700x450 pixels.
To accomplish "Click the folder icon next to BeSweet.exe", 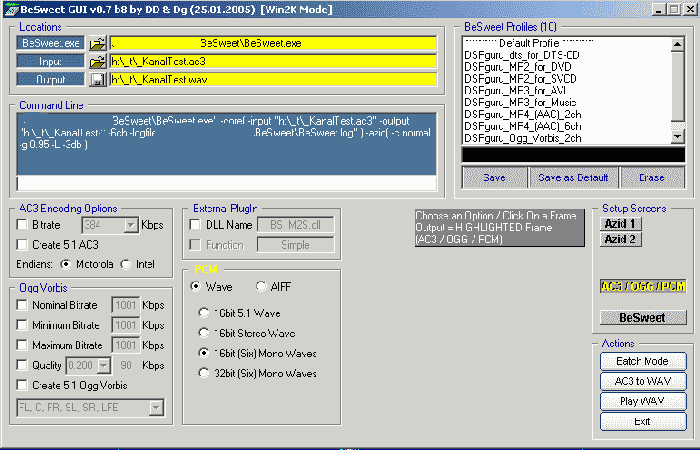I will click(98, 44).
